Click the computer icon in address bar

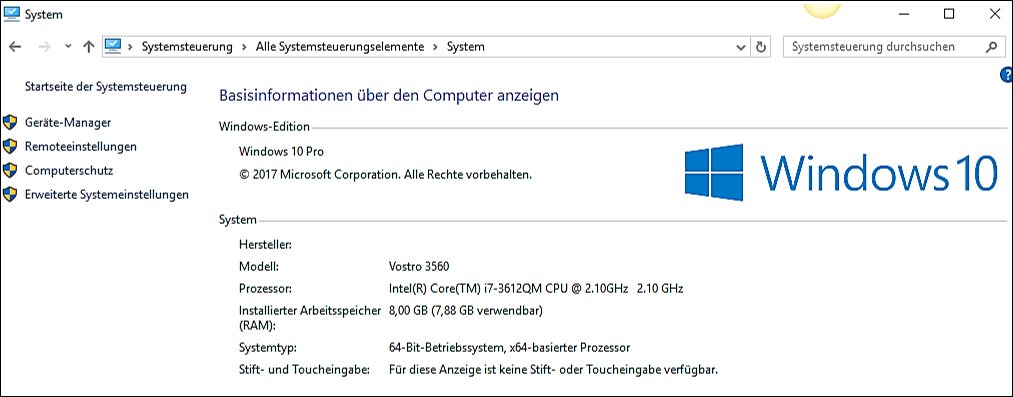coord(113,46)
